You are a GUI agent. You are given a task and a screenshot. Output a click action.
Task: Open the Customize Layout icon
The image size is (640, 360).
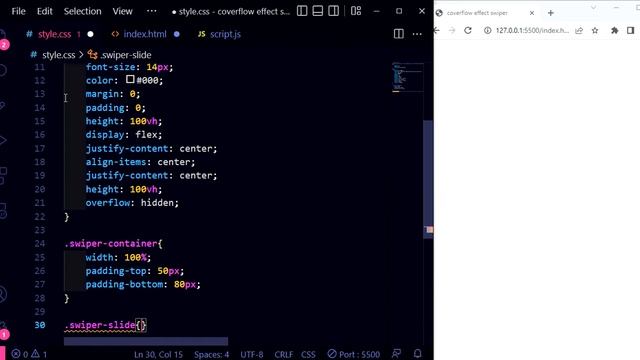click(x=356, y=11)
